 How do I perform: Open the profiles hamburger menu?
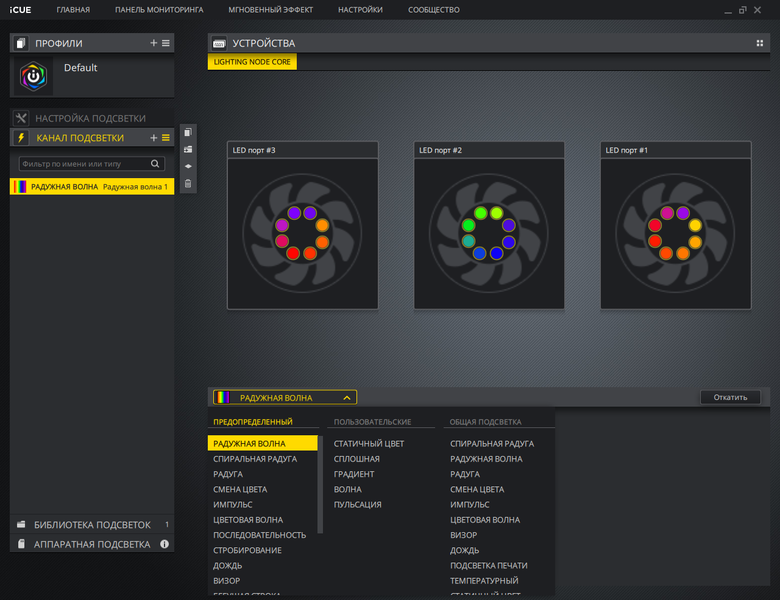pos(166,43)
